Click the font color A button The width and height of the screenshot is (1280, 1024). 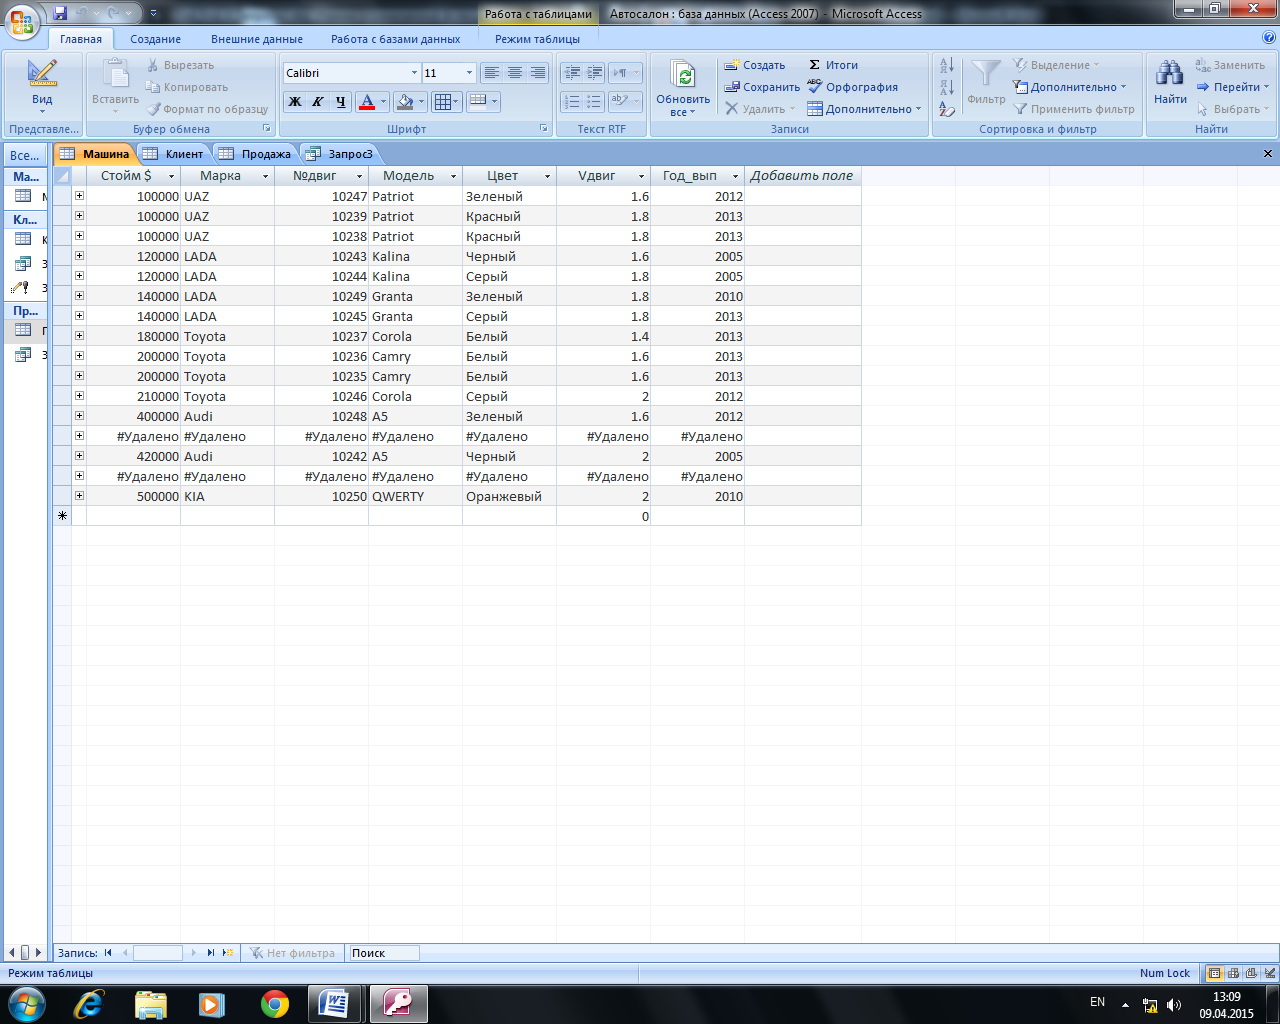click(x=367, y=101)
